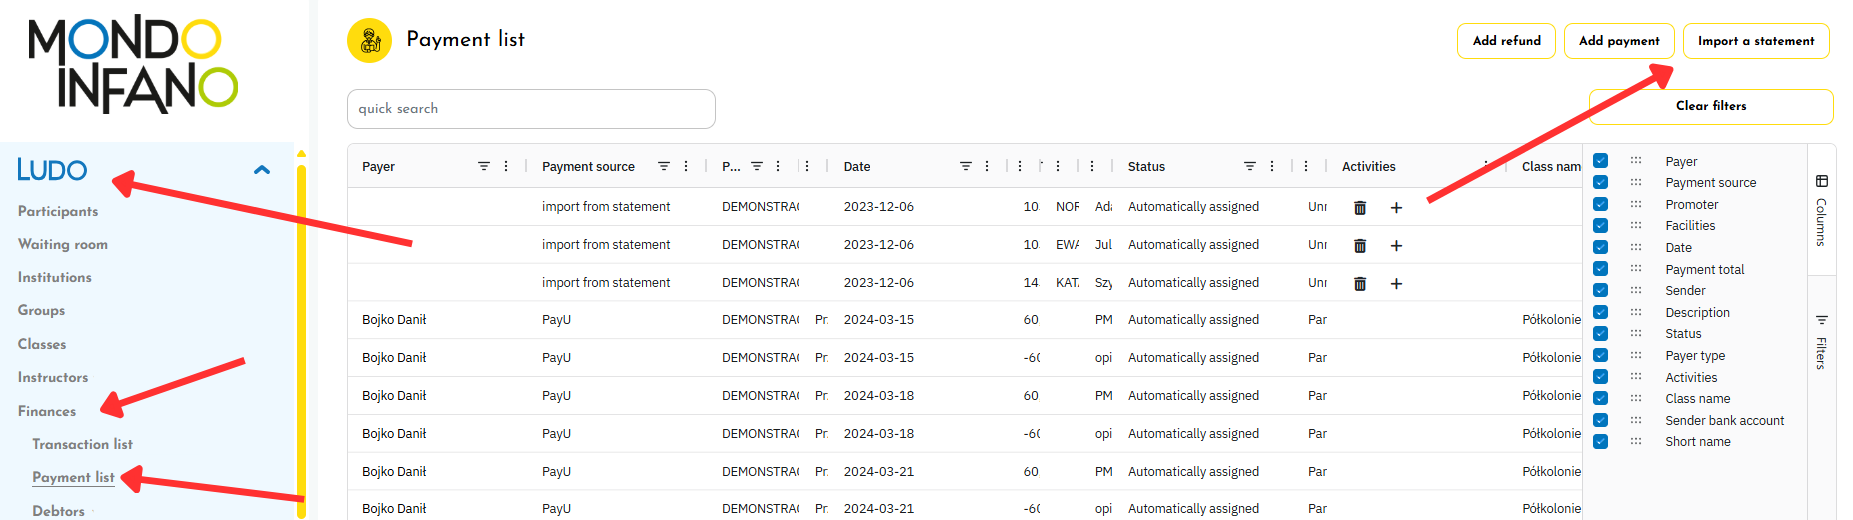Open the Status column three-dot menu
Viewport: 1853px width, 520px height.
[1272, 167]
